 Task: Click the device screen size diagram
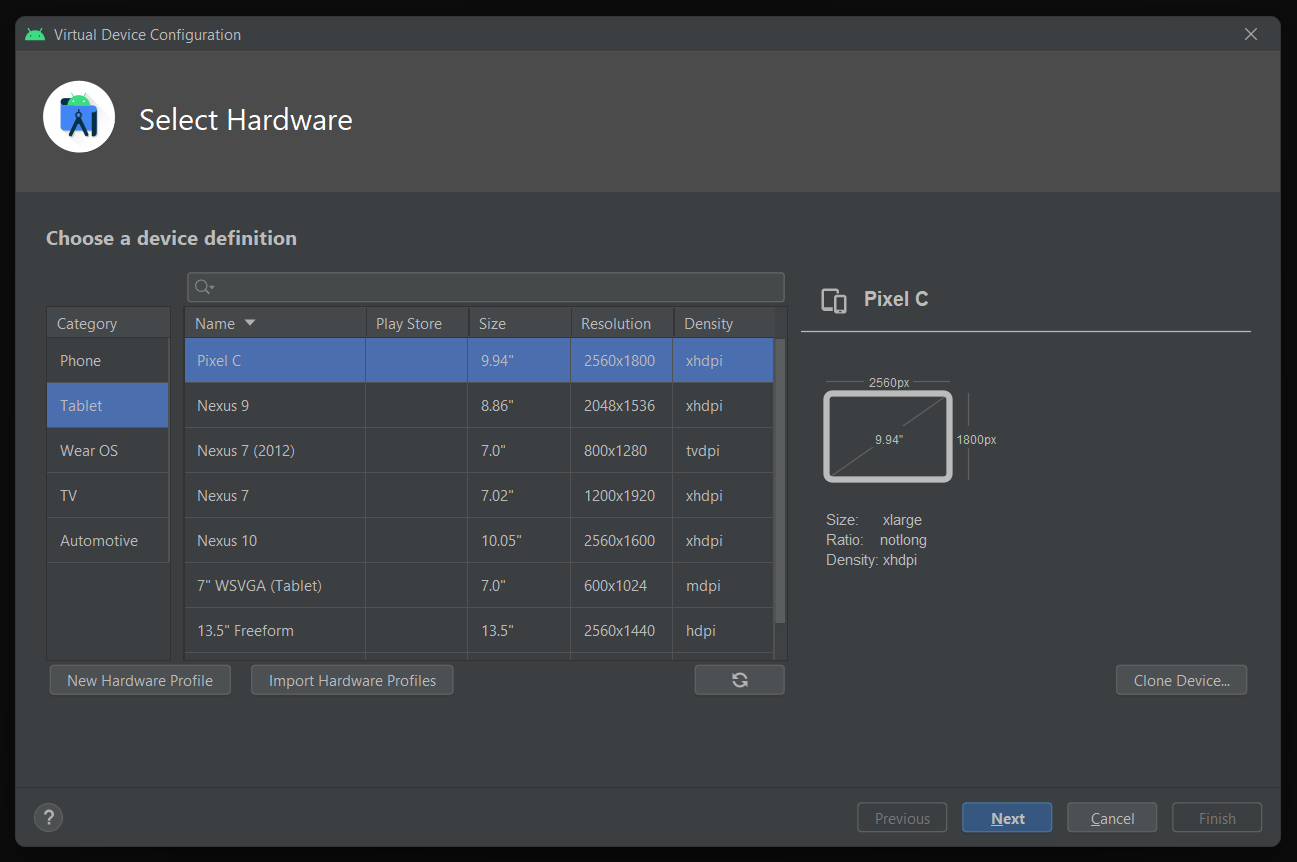(888, 437)
